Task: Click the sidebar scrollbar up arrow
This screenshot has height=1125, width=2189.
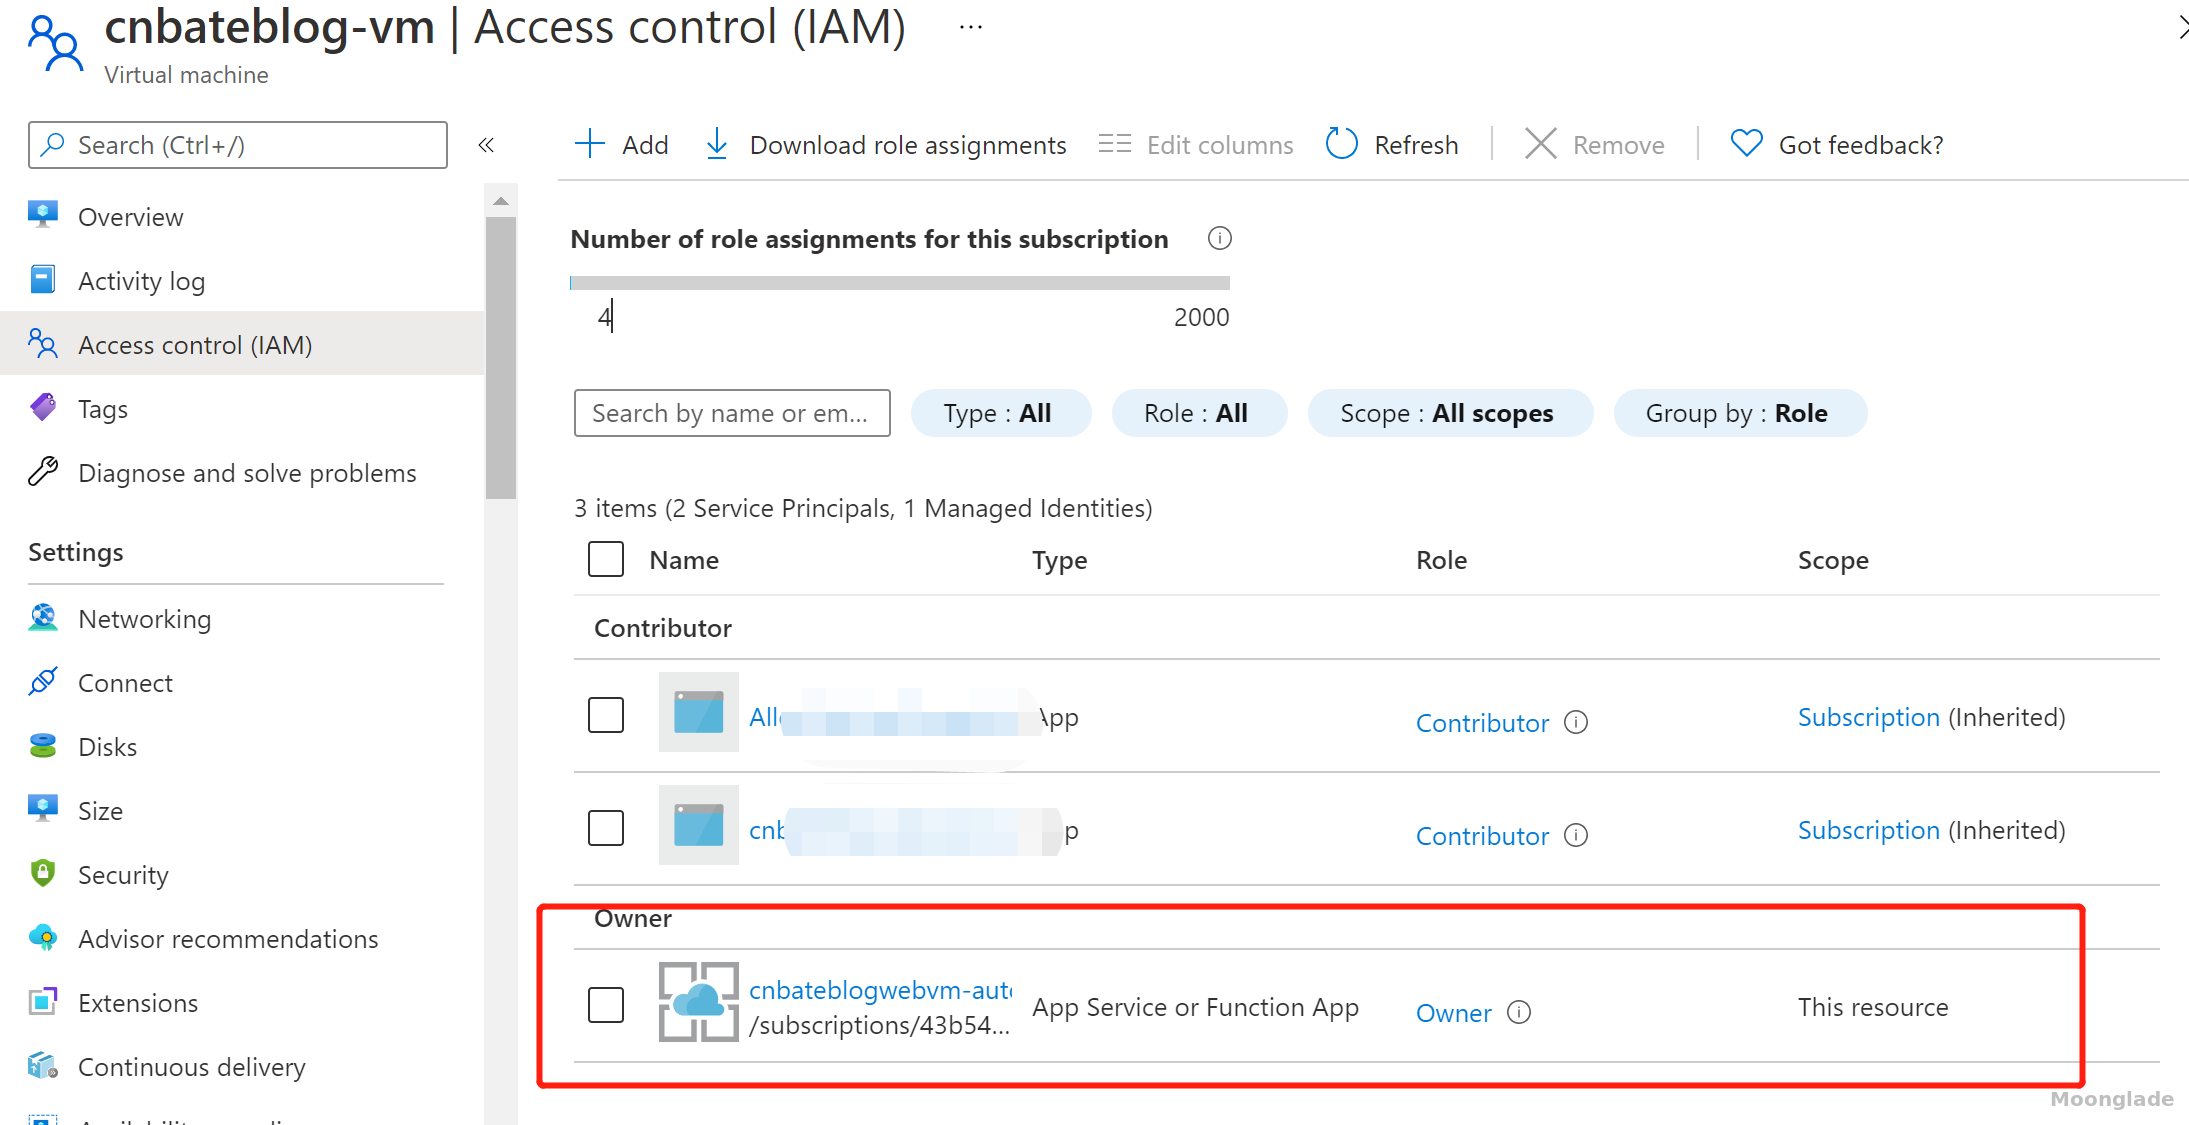Action: [x=501, y=202]
